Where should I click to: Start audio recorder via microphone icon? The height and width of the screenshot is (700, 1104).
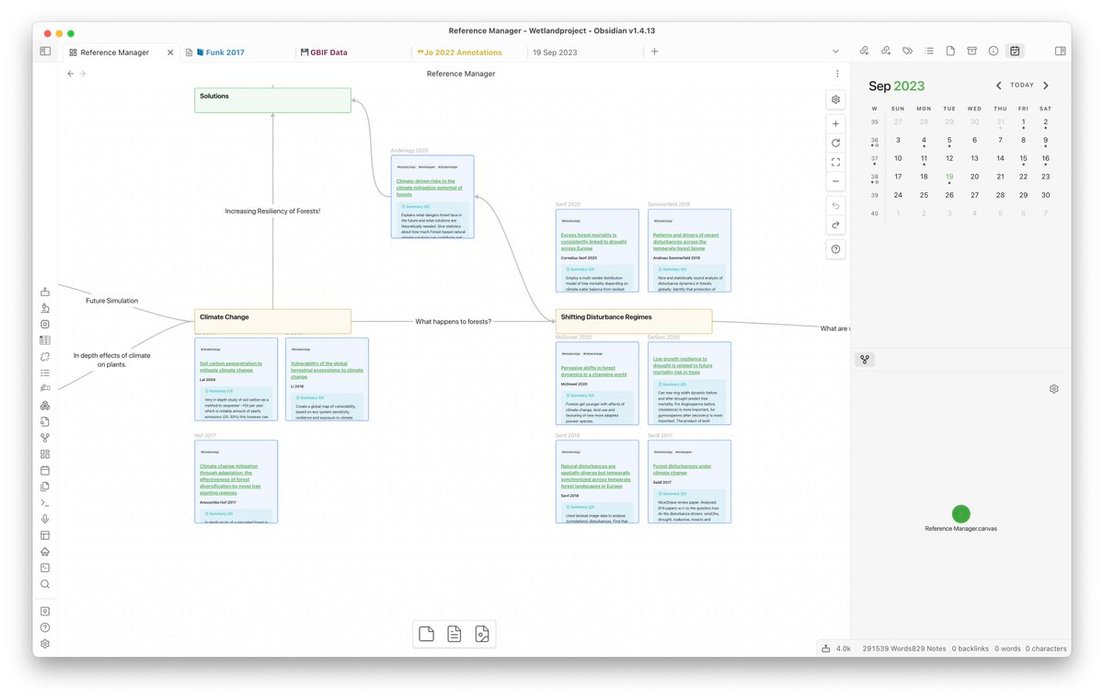(x=45, y=519)
